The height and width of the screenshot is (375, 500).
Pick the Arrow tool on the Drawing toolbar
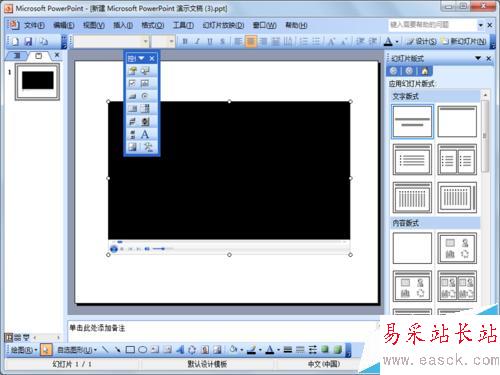[x=117, y=350]
